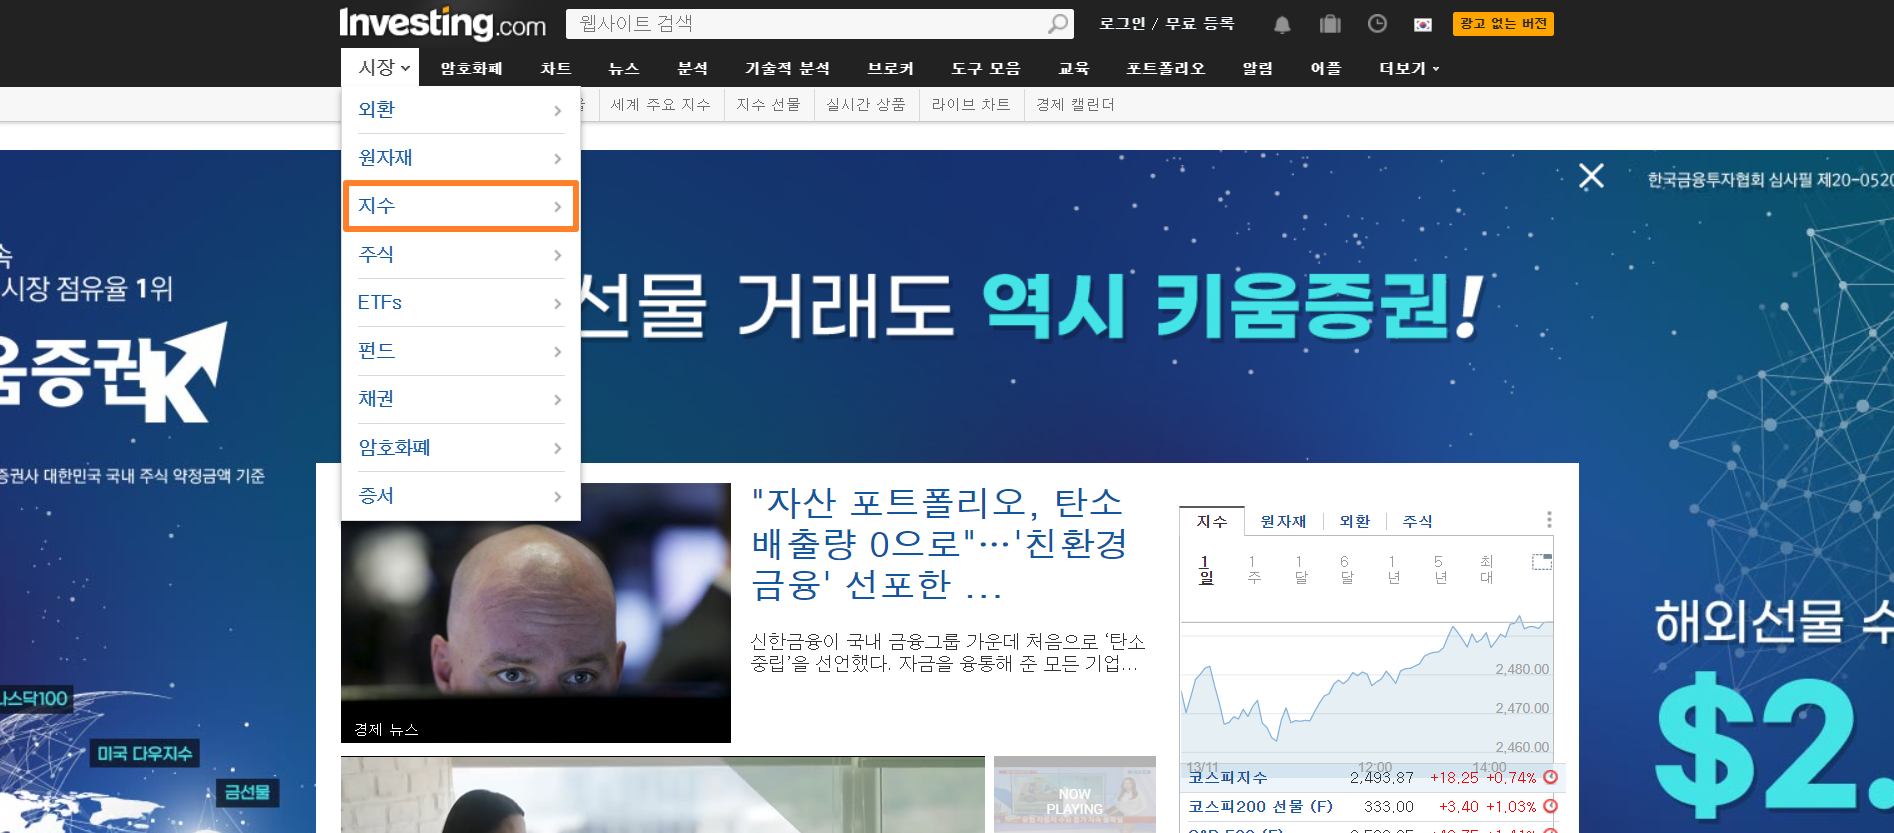Image resolution: width=1894 pixels, height=833 pixels.
Task: Click the 코스피200 선물 price 333.00
Action: (x=1389, y=806)
